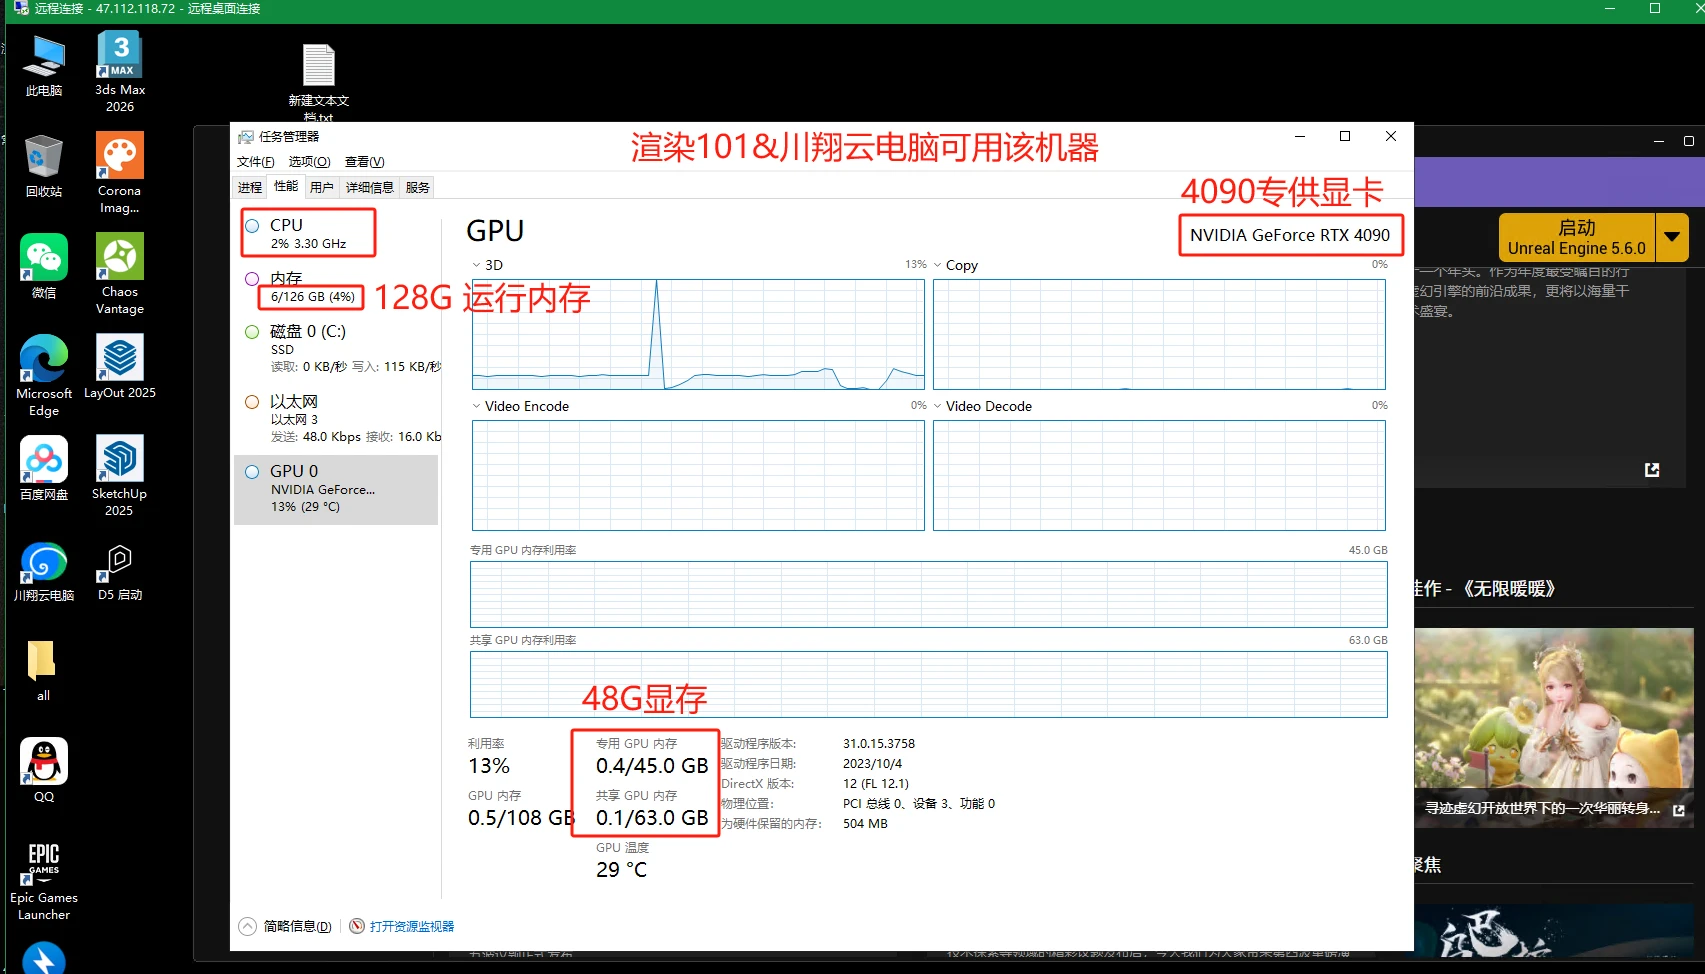The image size is (1705, 974).
Task: Open the 川翔云电脑 desktop icon
Action: 44,571
